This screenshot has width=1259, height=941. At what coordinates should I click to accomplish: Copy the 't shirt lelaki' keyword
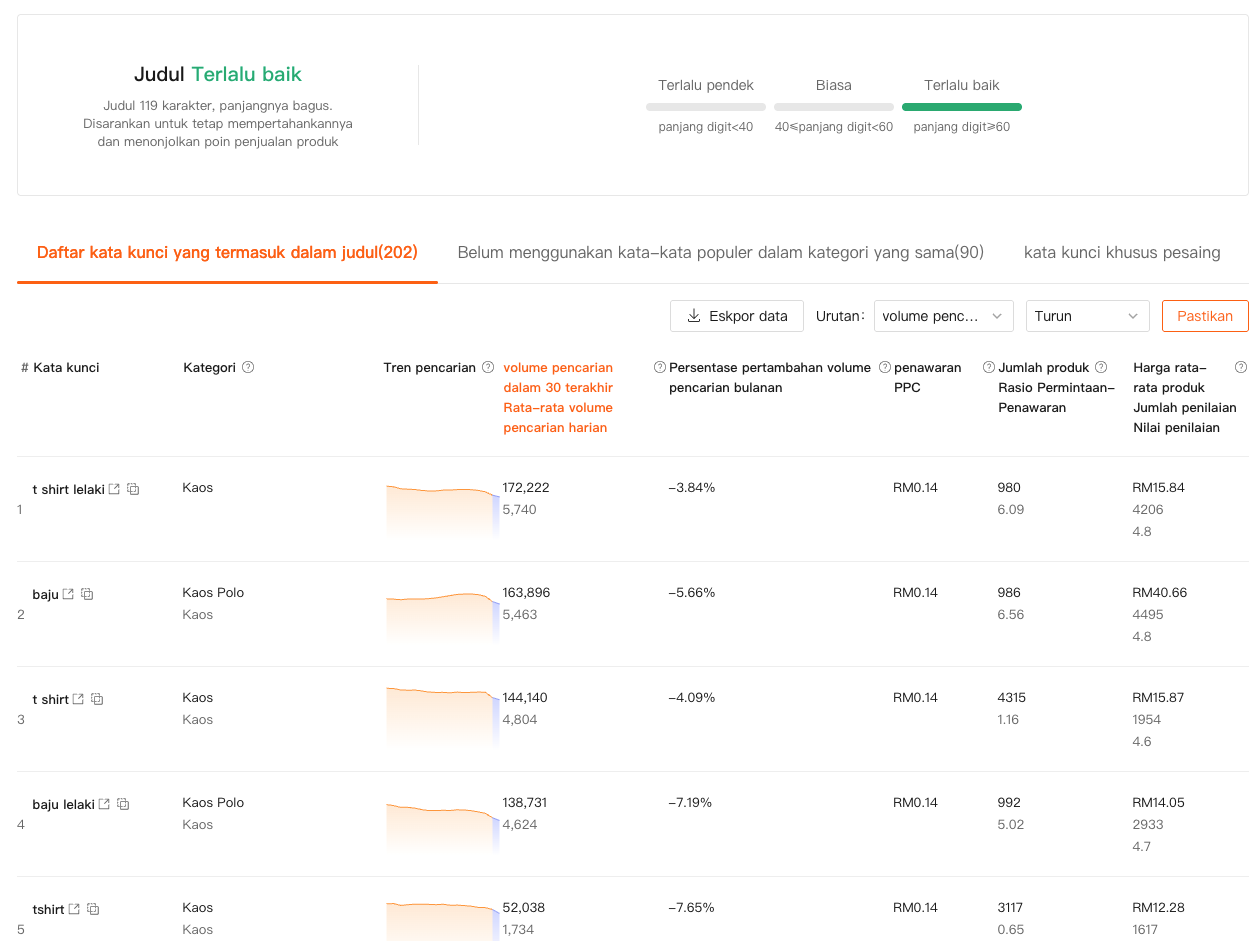tap(133, 489)
